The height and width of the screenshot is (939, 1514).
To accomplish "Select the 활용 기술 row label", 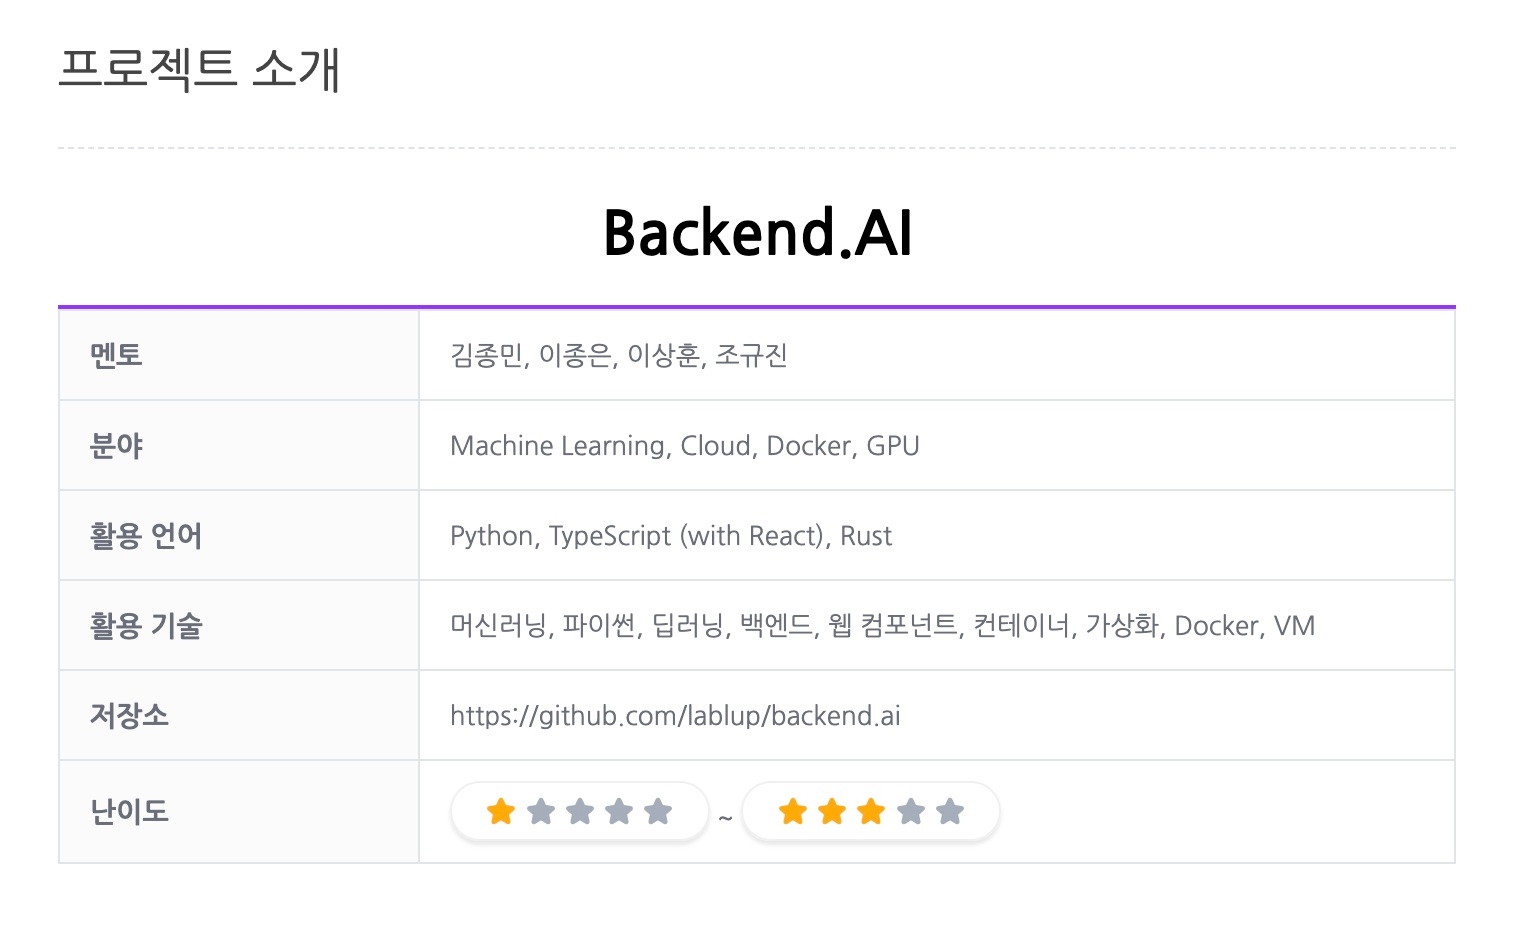I will [x=146, y=626].
